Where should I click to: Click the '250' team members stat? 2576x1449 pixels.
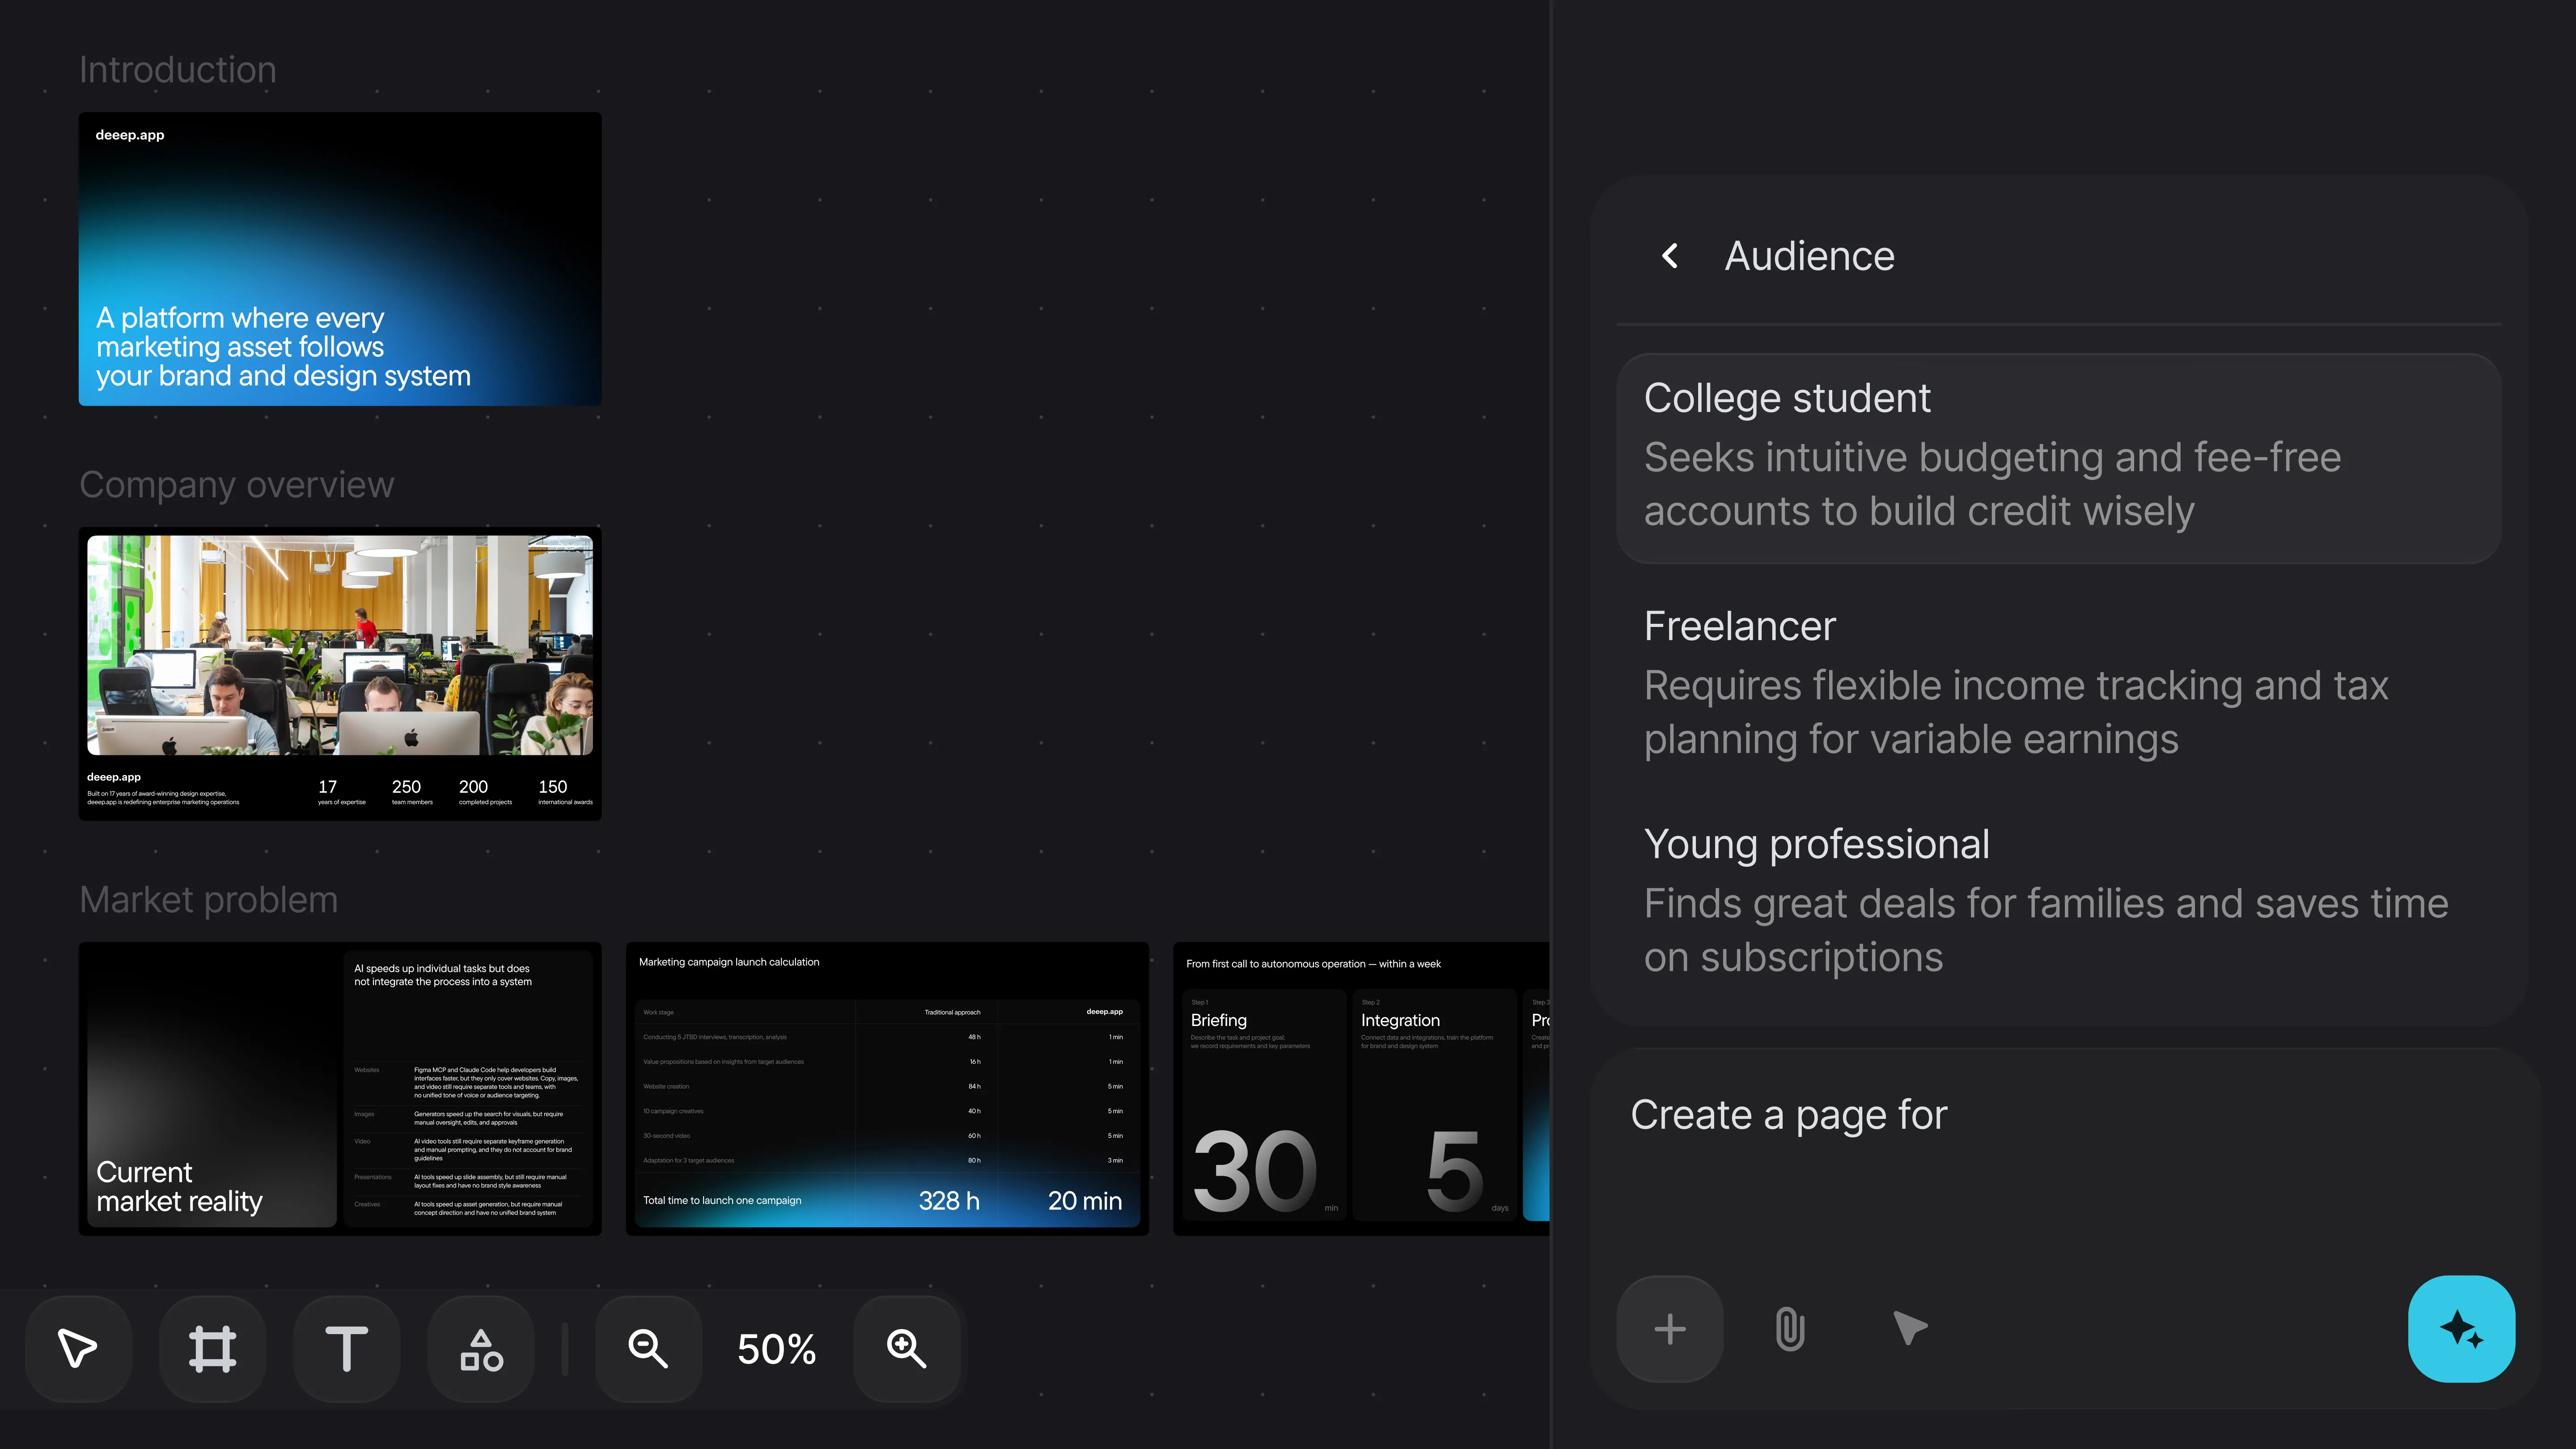(407, 787)
